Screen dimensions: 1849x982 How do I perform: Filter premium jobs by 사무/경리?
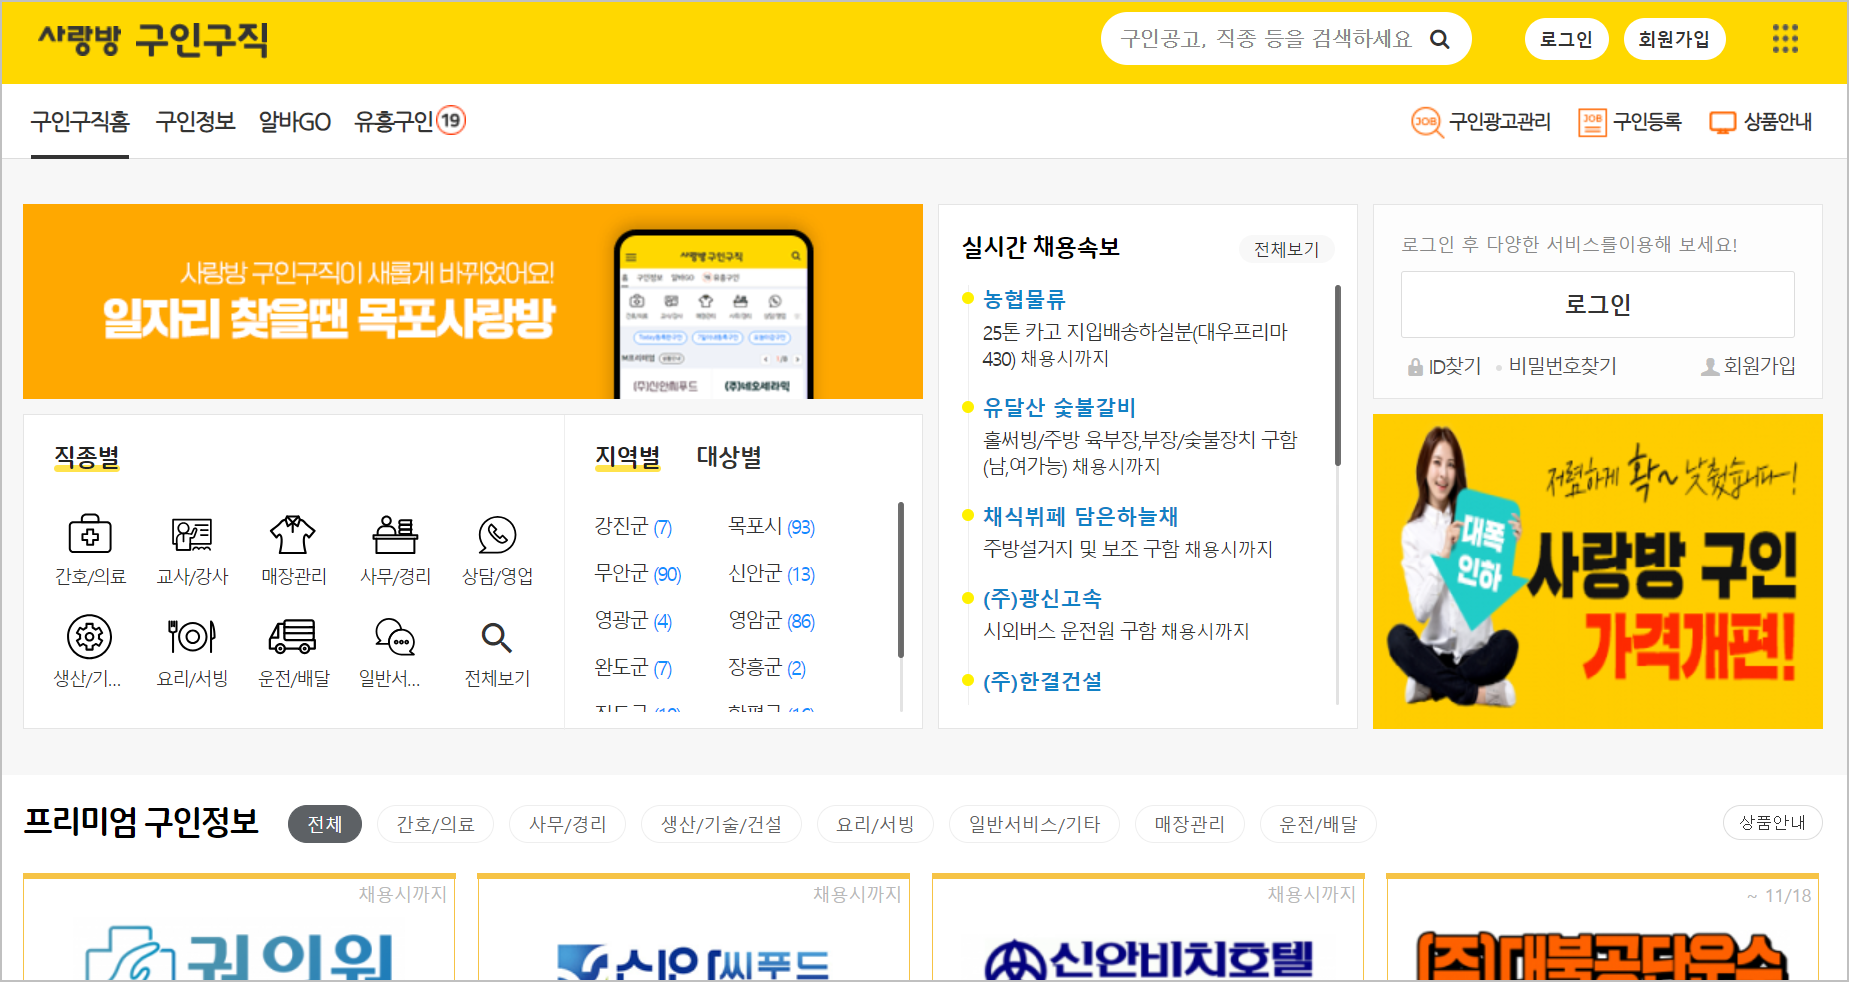coord(568,824)
